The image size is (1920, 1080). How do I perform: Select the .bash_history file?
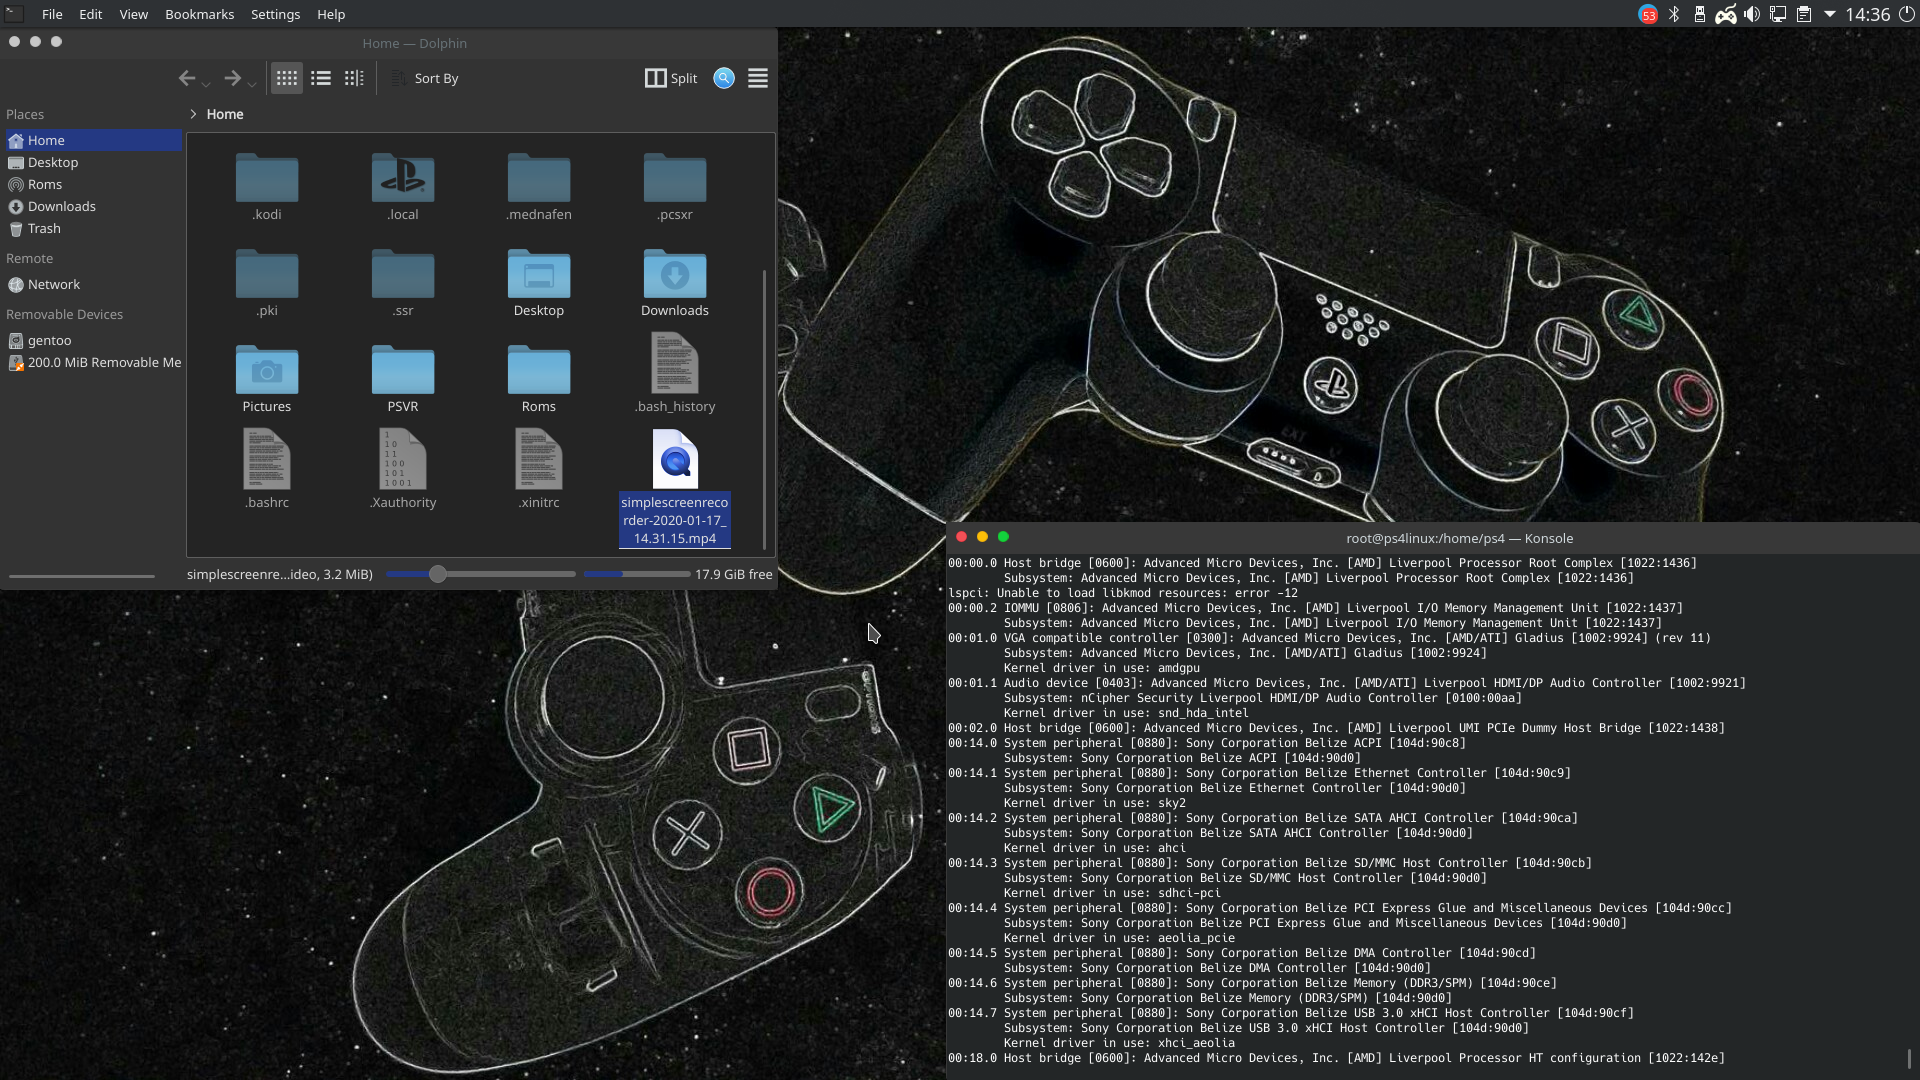pos(675,373)
